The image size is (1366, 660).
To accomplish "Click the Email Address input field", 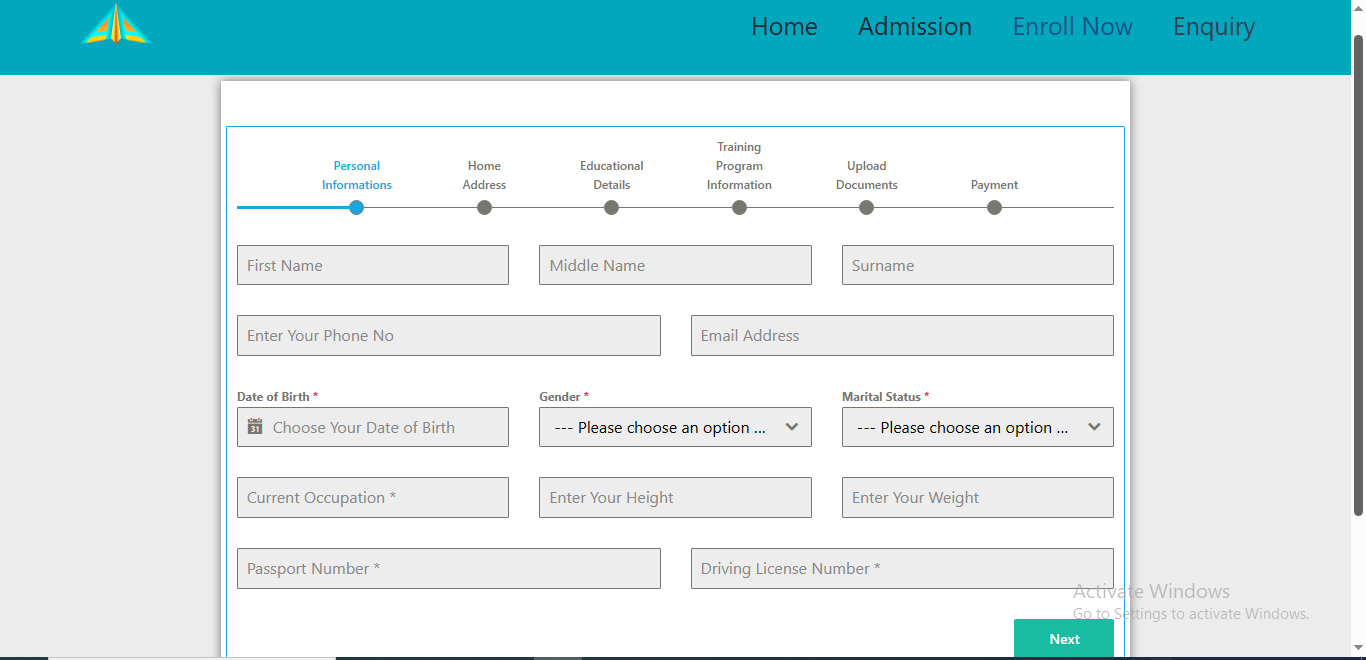I will [x=902, y=336].
